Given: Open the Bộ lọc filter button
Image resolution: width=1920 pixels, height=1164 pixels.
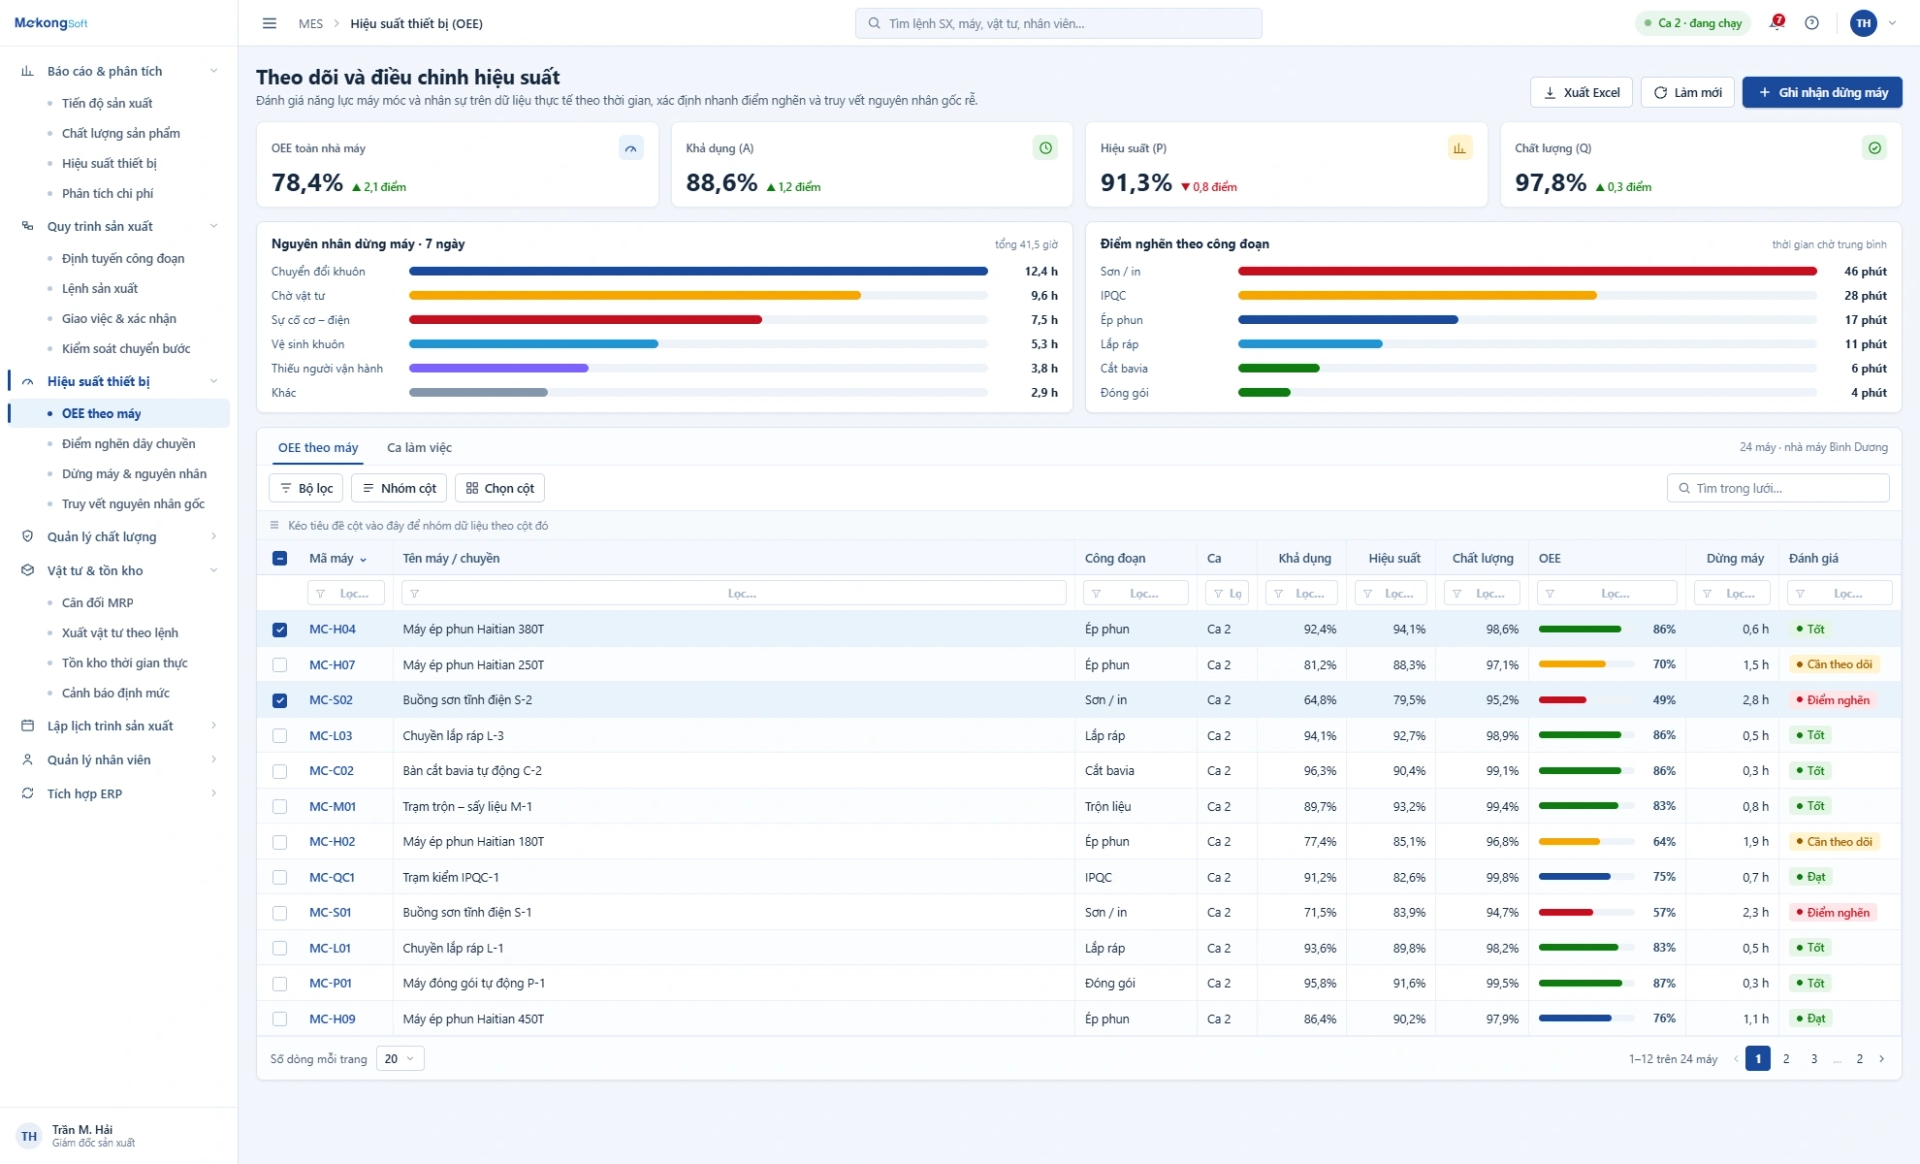Looking at the screenshot, I should 306,488.
